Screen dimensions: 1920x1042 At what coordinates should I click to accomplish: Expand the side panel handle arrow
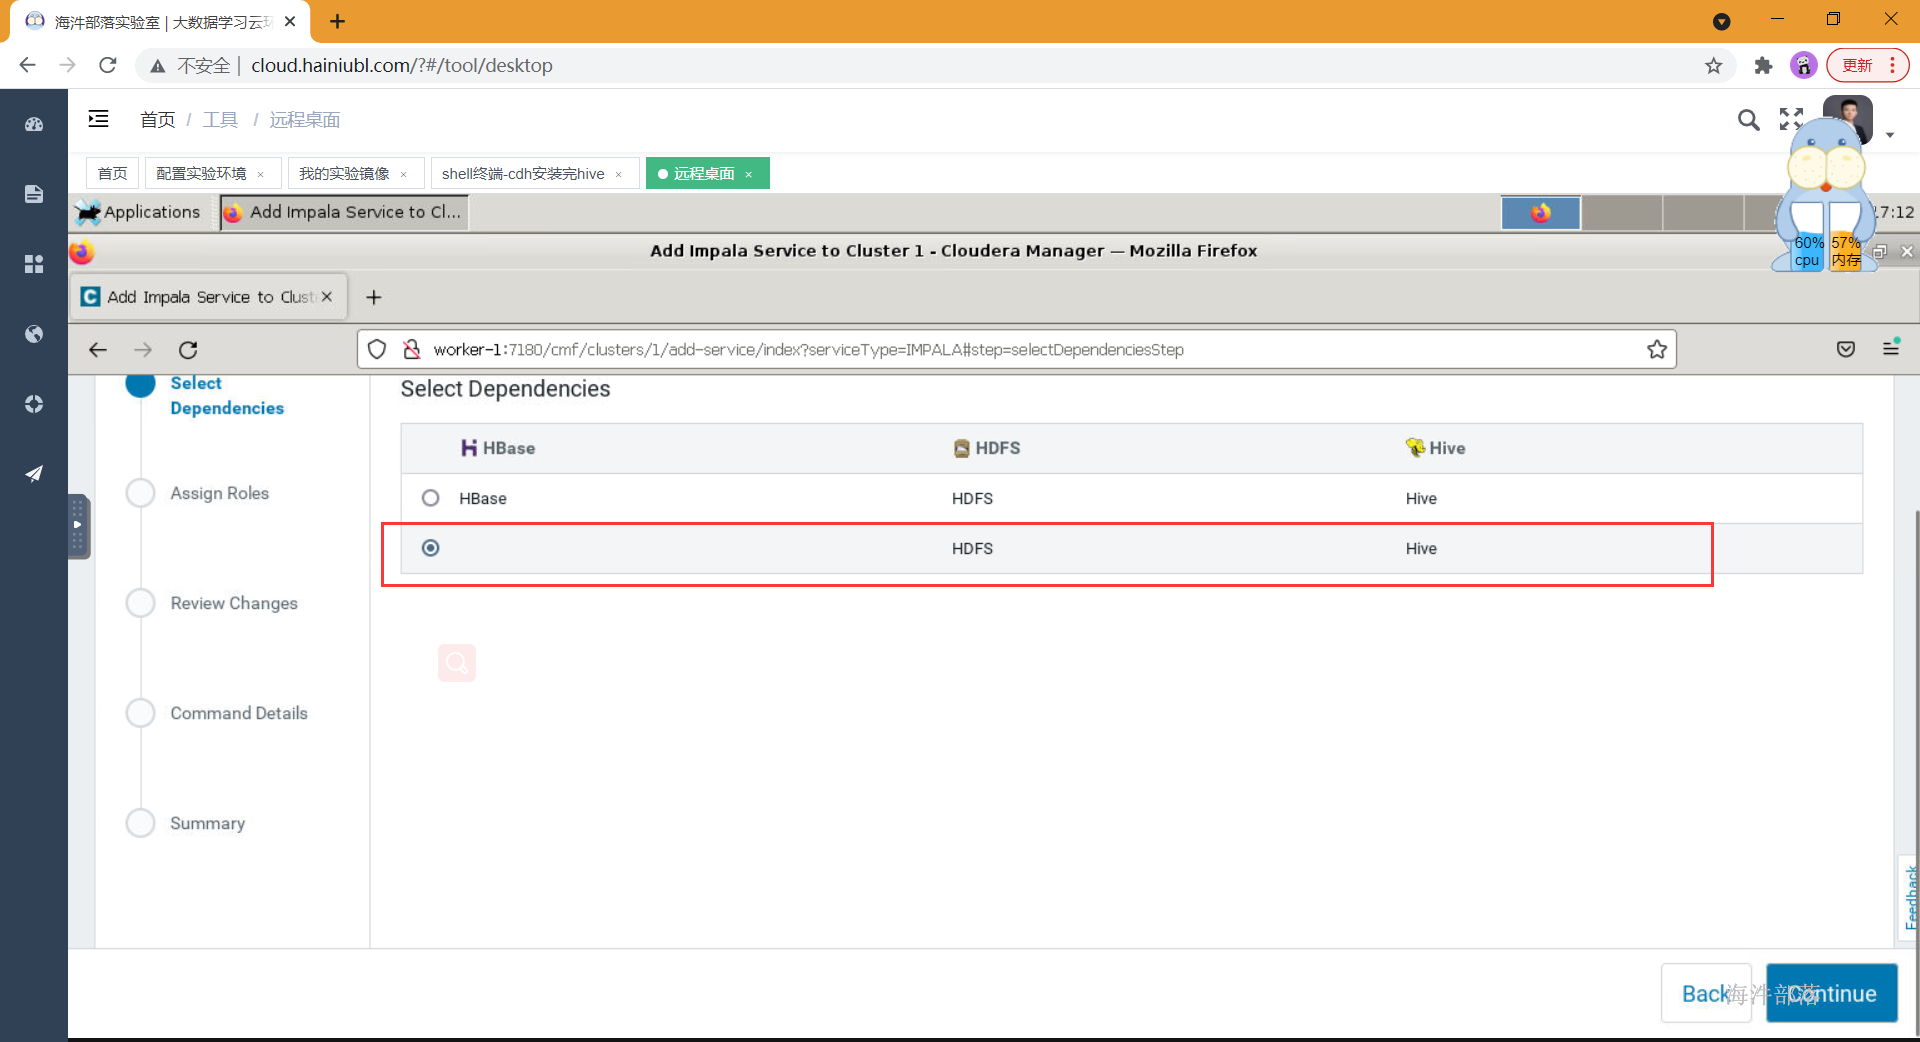tap(78, 525)
